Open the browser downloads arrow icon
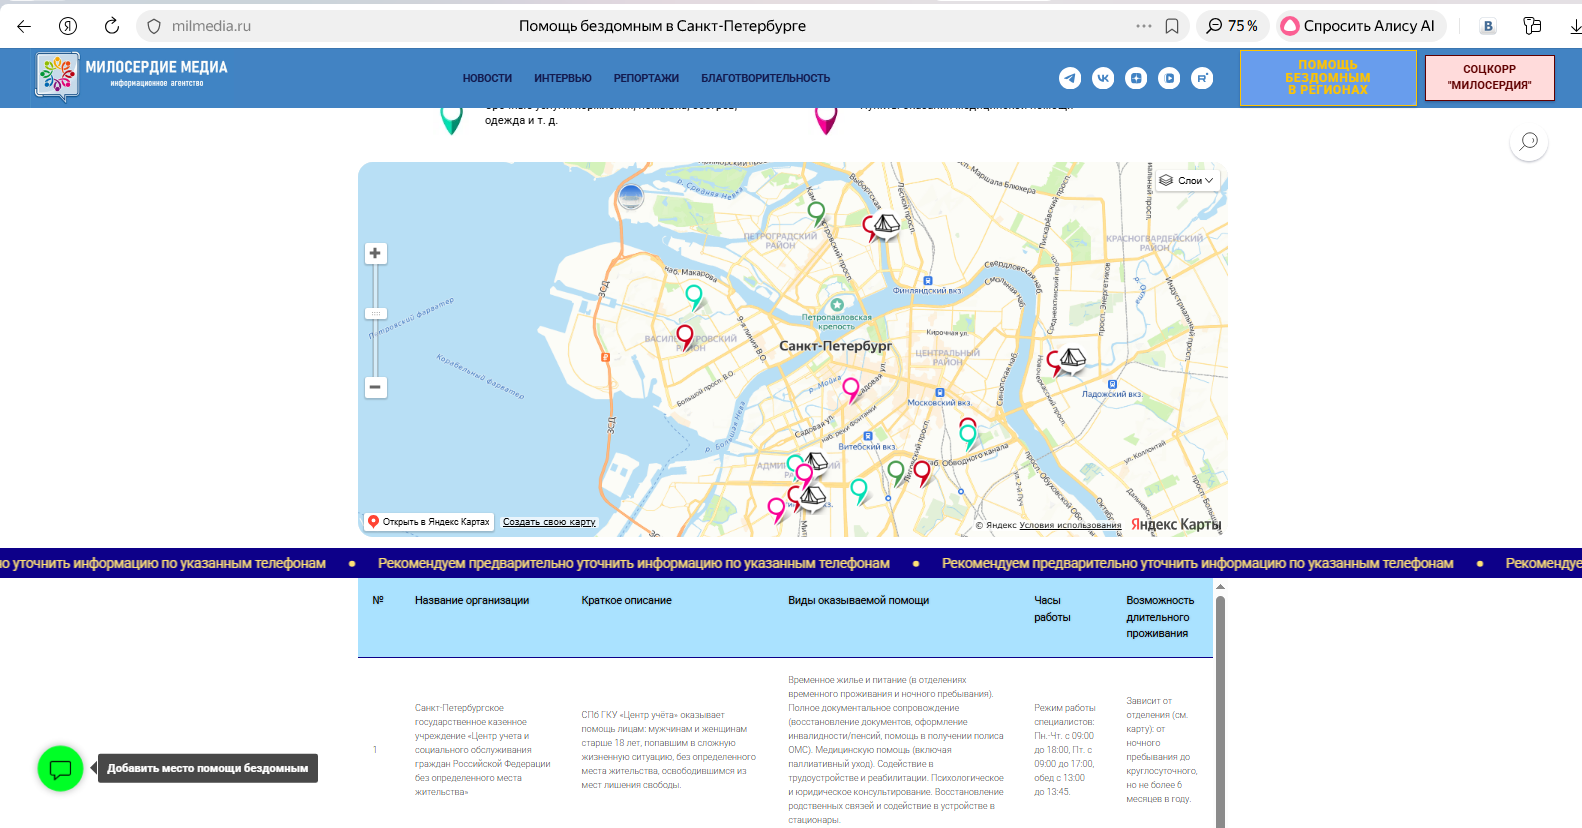Screen dimensions: 1582x828 (x=1575, y=26)
